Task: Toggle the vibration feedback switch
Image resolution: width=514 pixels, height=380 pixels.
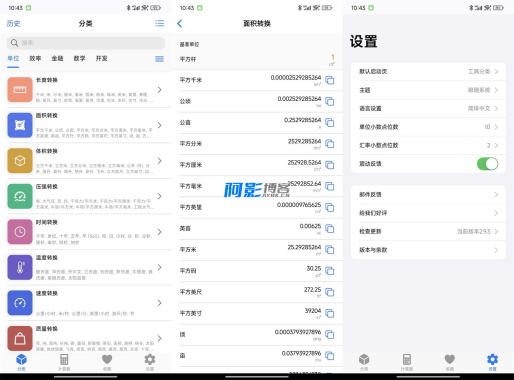Action: pos(487,164)
